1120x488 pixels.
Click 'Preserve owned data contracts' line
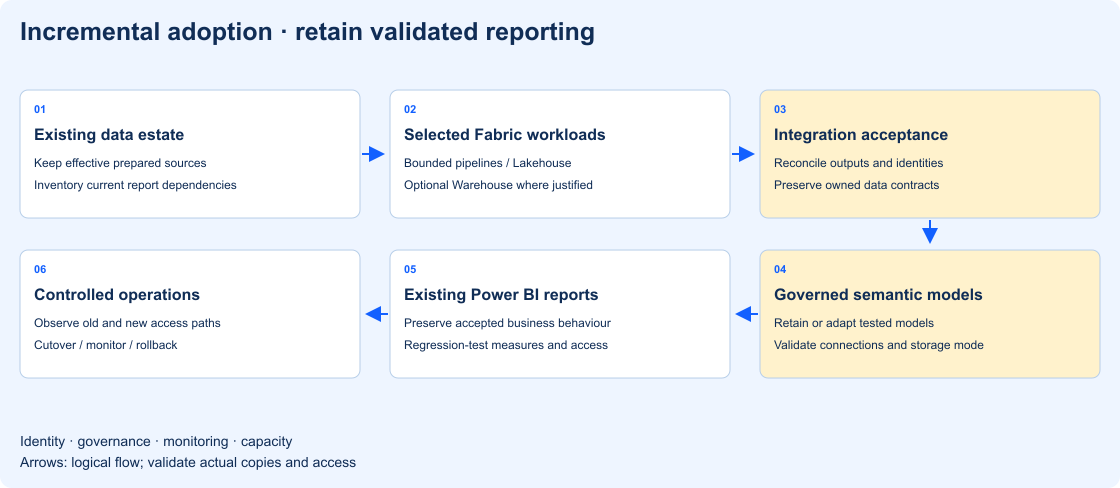pos(856,184)
